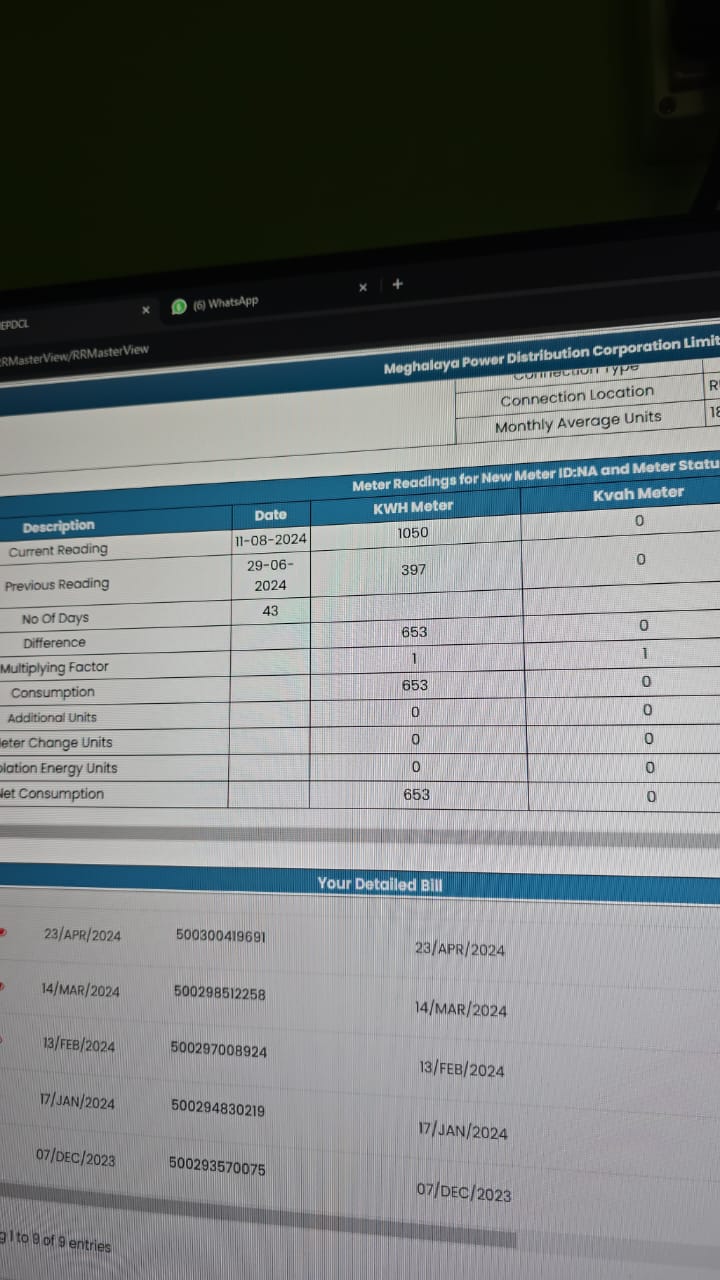This screenshot has height=1280, width=720.
Task: Select the Connection Location label
Action: 577,396
